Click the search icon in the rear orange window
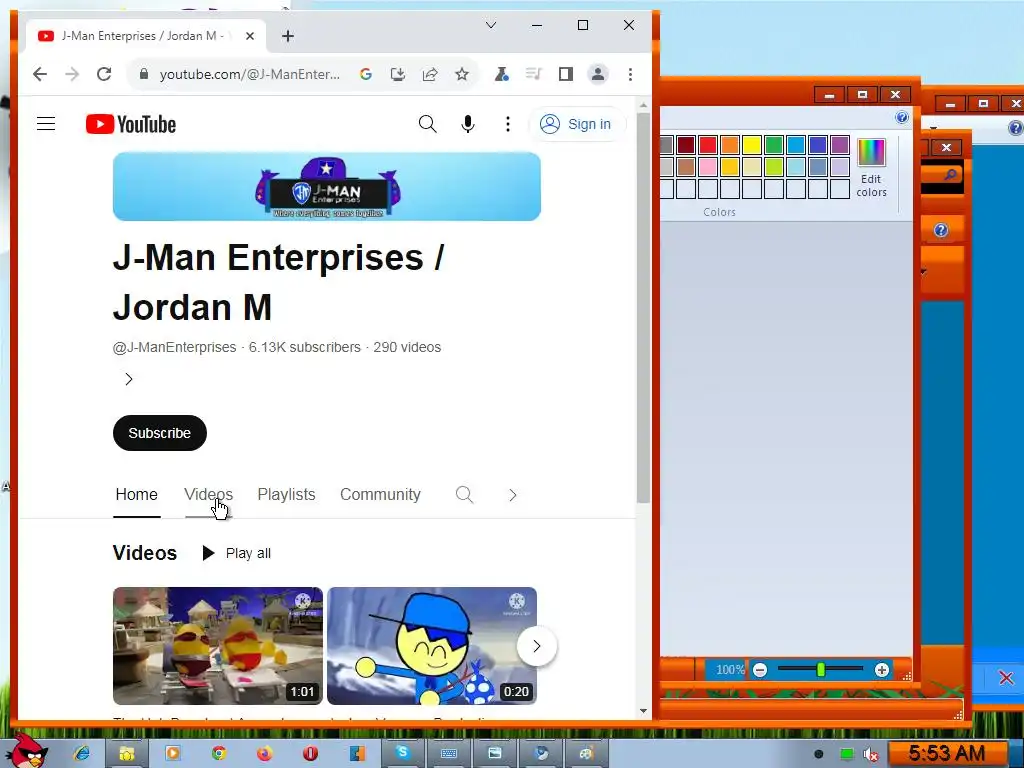The height and width of the screenshot is (768, 1024). click(x=951, y=174)
